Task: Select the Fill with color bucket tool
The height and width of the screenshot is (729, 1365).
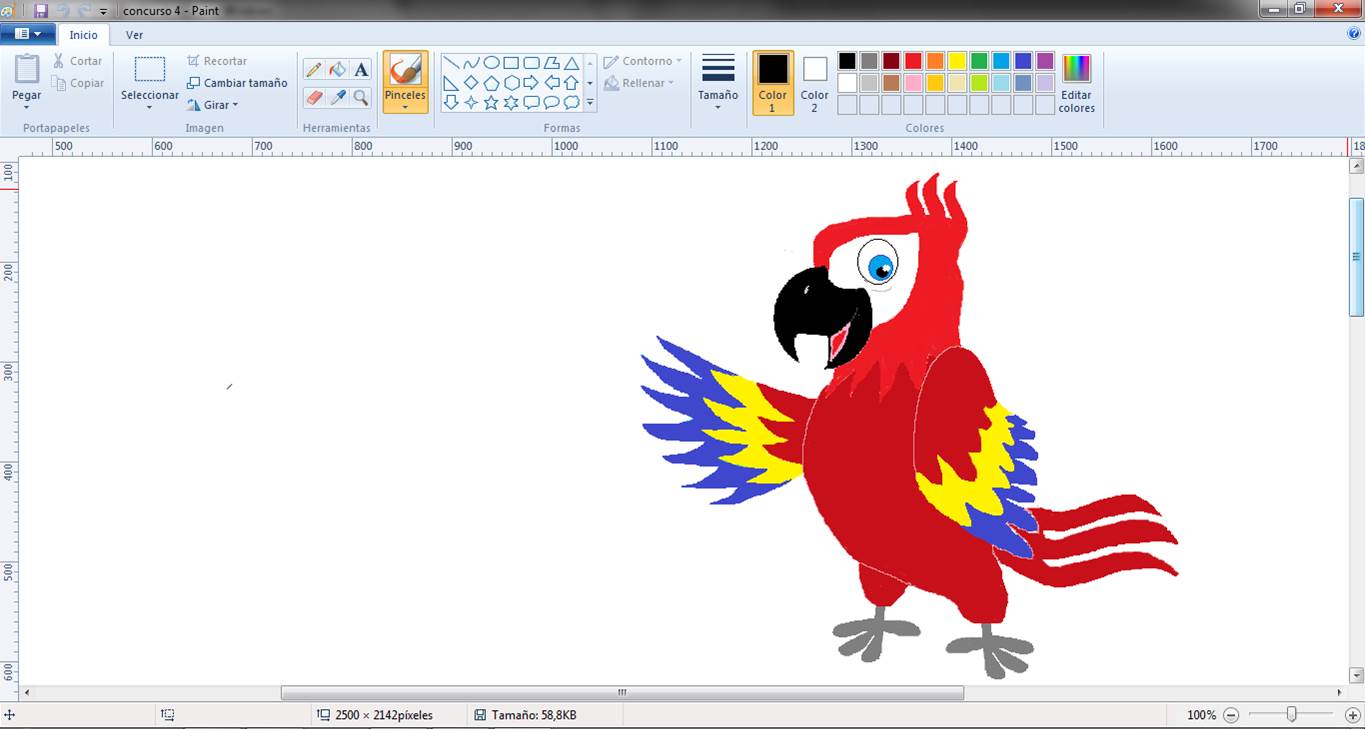Action: tap(338, 69)
